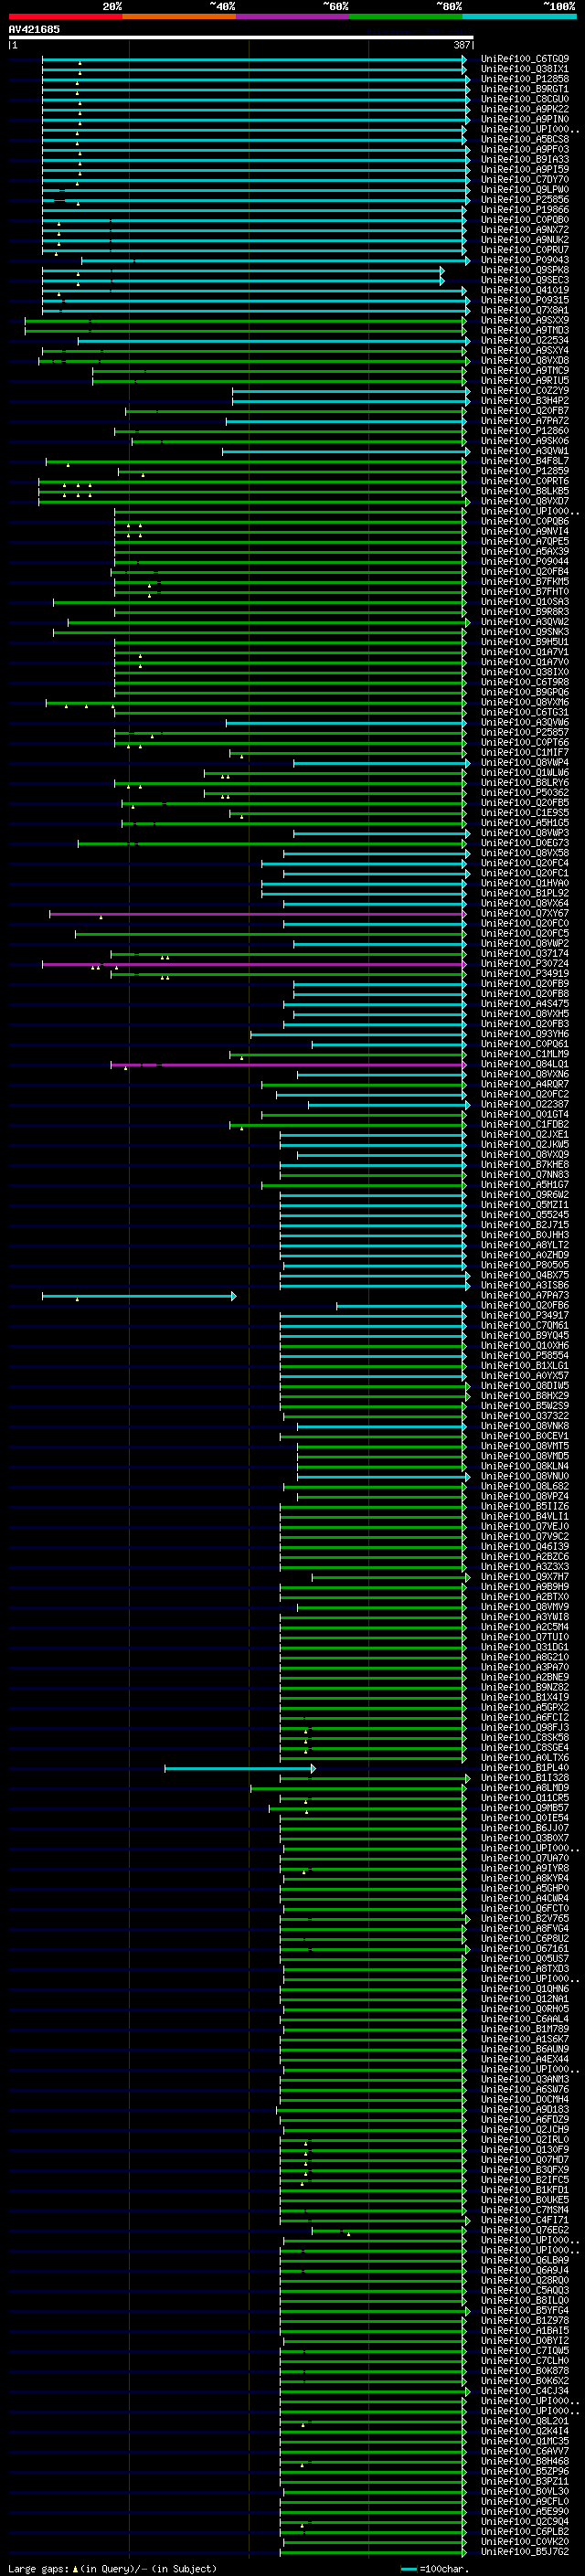Open hit UniRef100_P19866
The width and height of the screenshot is (585, 2576).
tap(524, 210)
